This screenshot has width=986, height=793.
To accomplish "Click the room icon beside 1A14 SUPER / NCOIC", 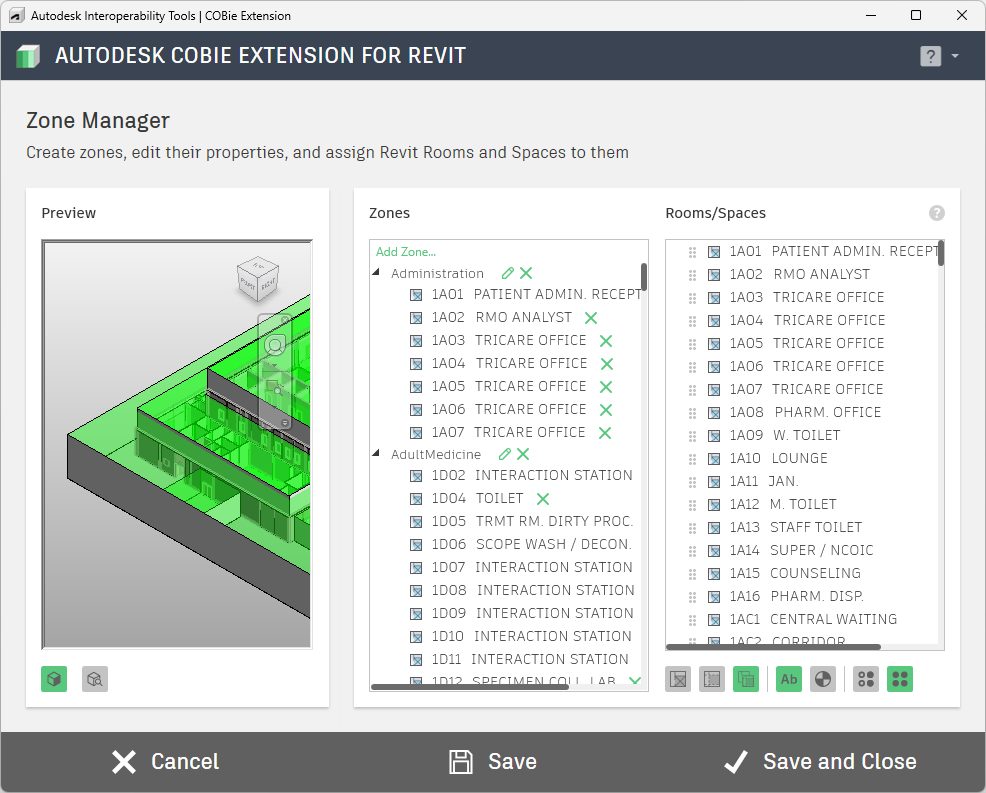I will point(714,551).
